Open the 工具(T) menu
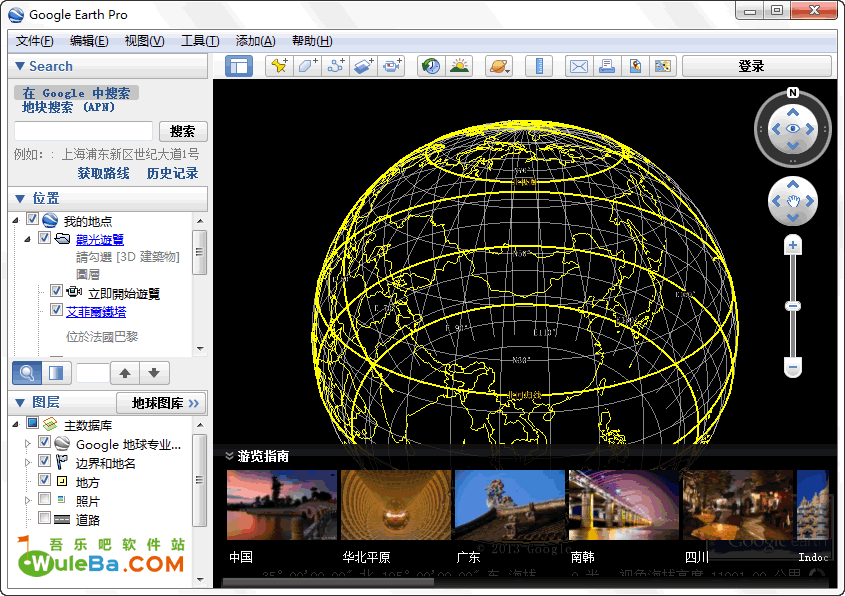Image resolution: width=845 pixels, height=596 pixels. click(200, 41)
